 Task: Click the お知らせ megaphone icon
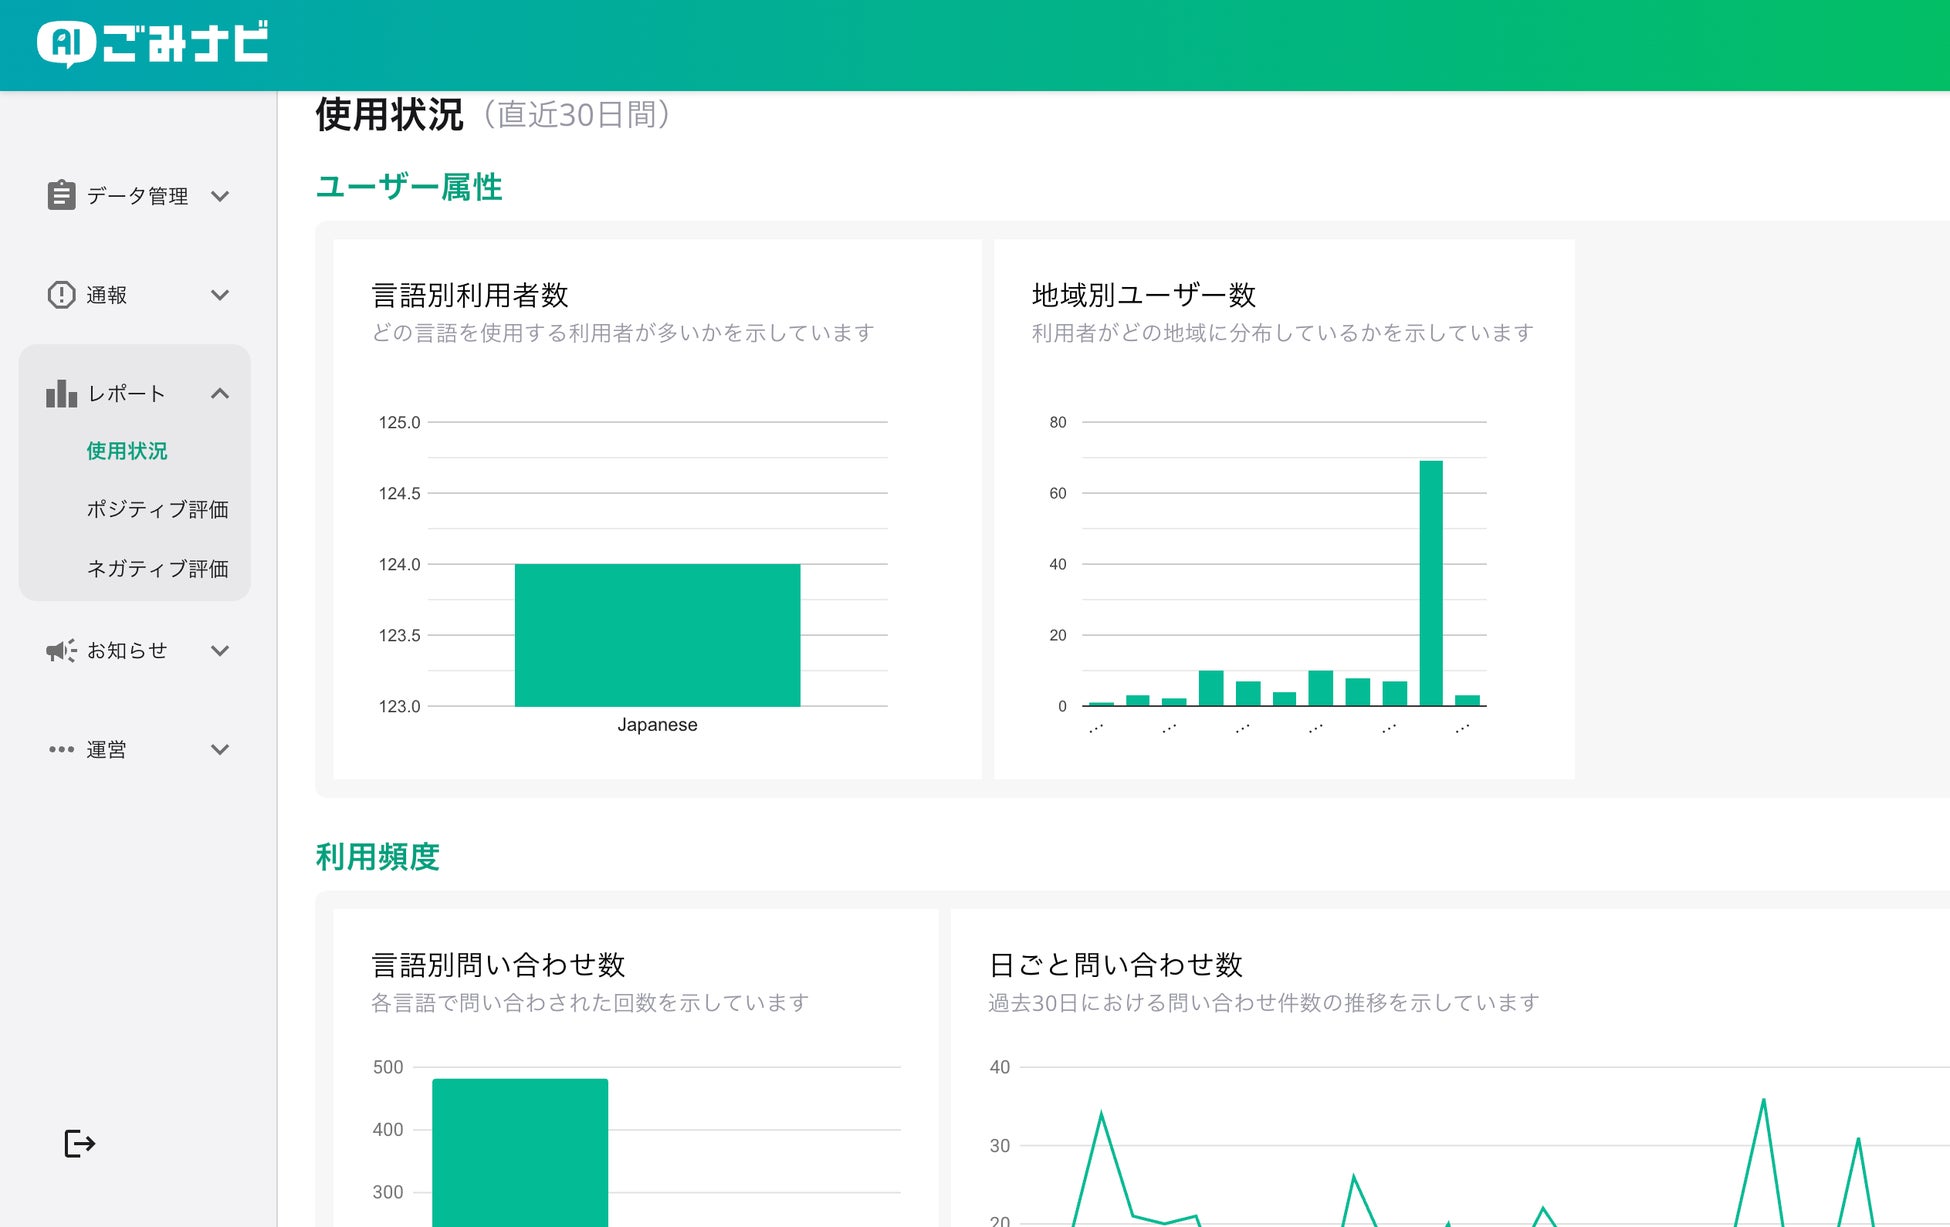point(61,651)
